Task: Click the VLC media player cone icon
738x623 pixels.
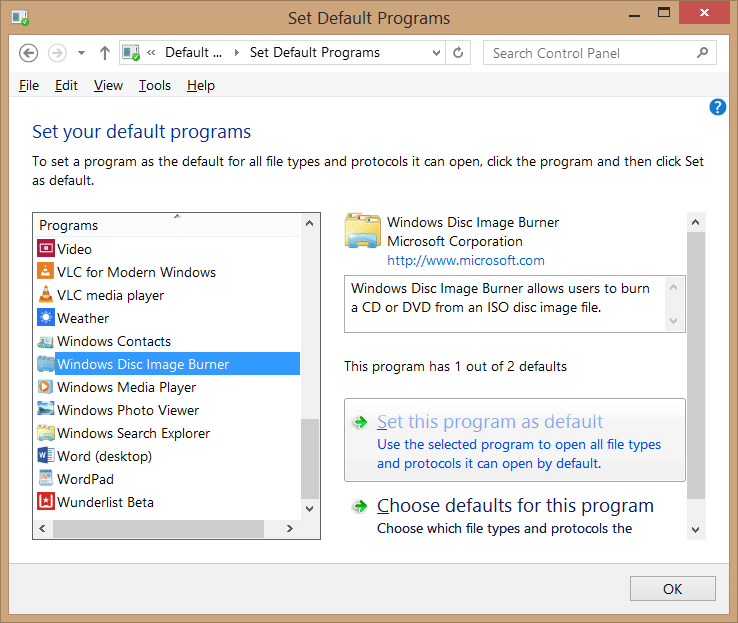Action: tap(46, 295)
